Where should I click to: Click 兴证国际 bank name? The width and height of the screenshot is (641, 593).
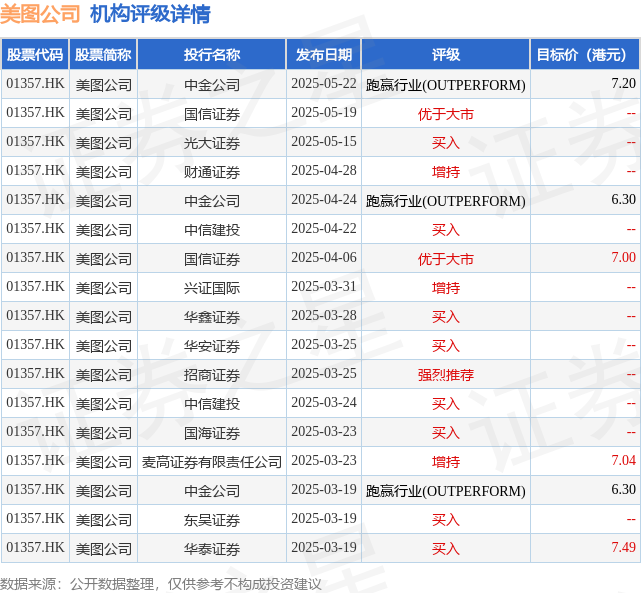tap(212, 288)
